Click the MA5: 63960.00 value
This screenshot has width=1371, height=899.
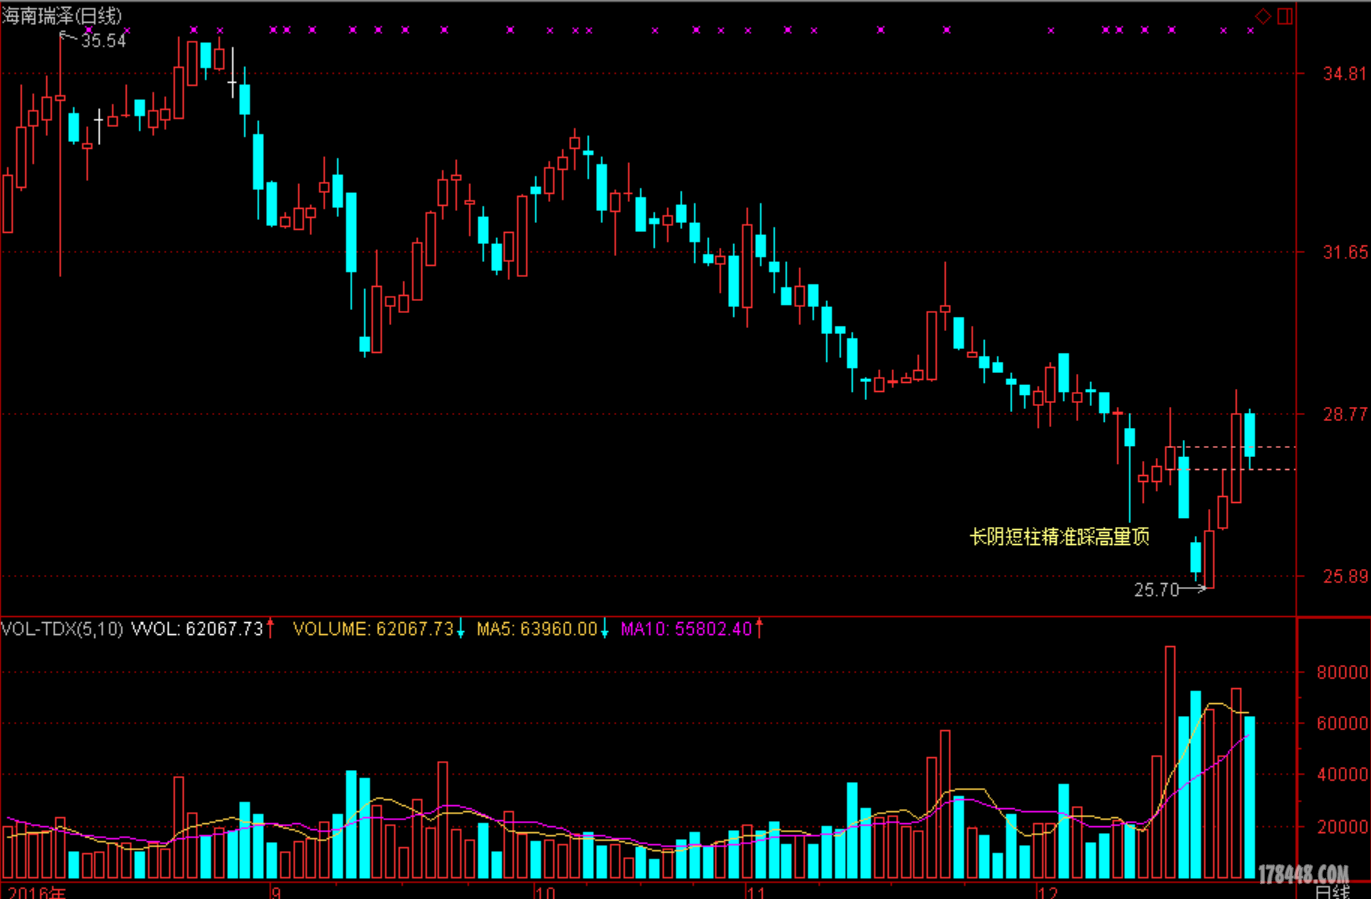coord(537,629)
